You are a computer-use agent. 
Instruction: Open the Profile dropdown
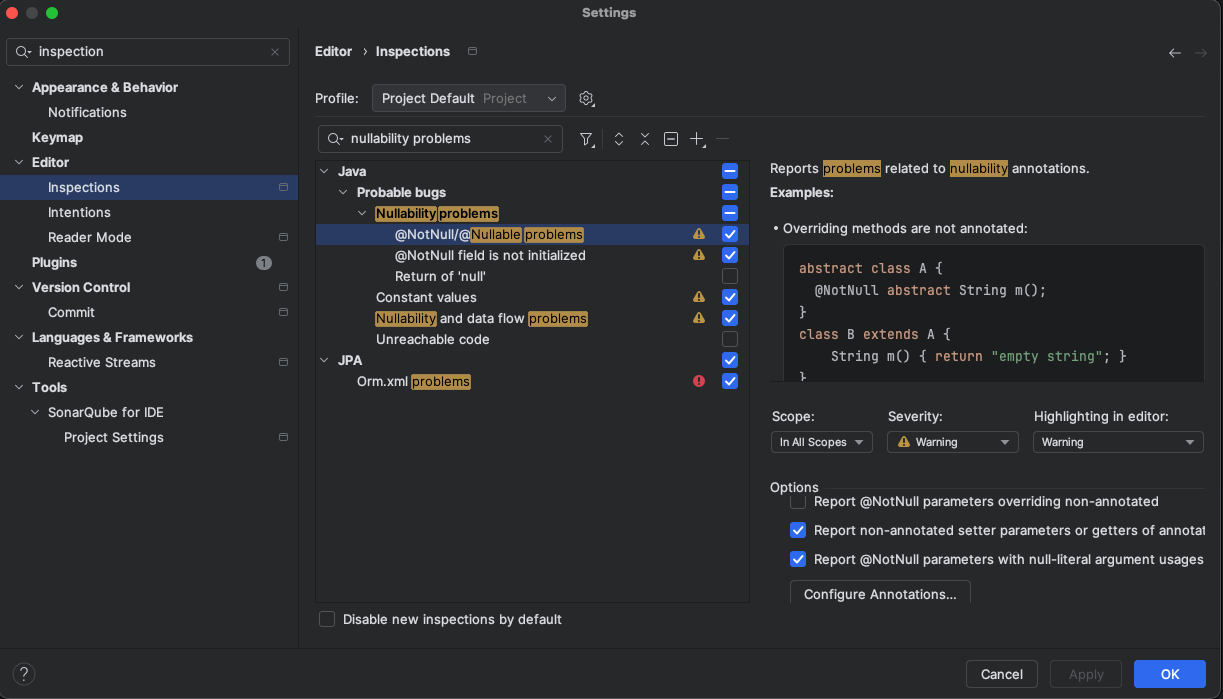[467, 98]
